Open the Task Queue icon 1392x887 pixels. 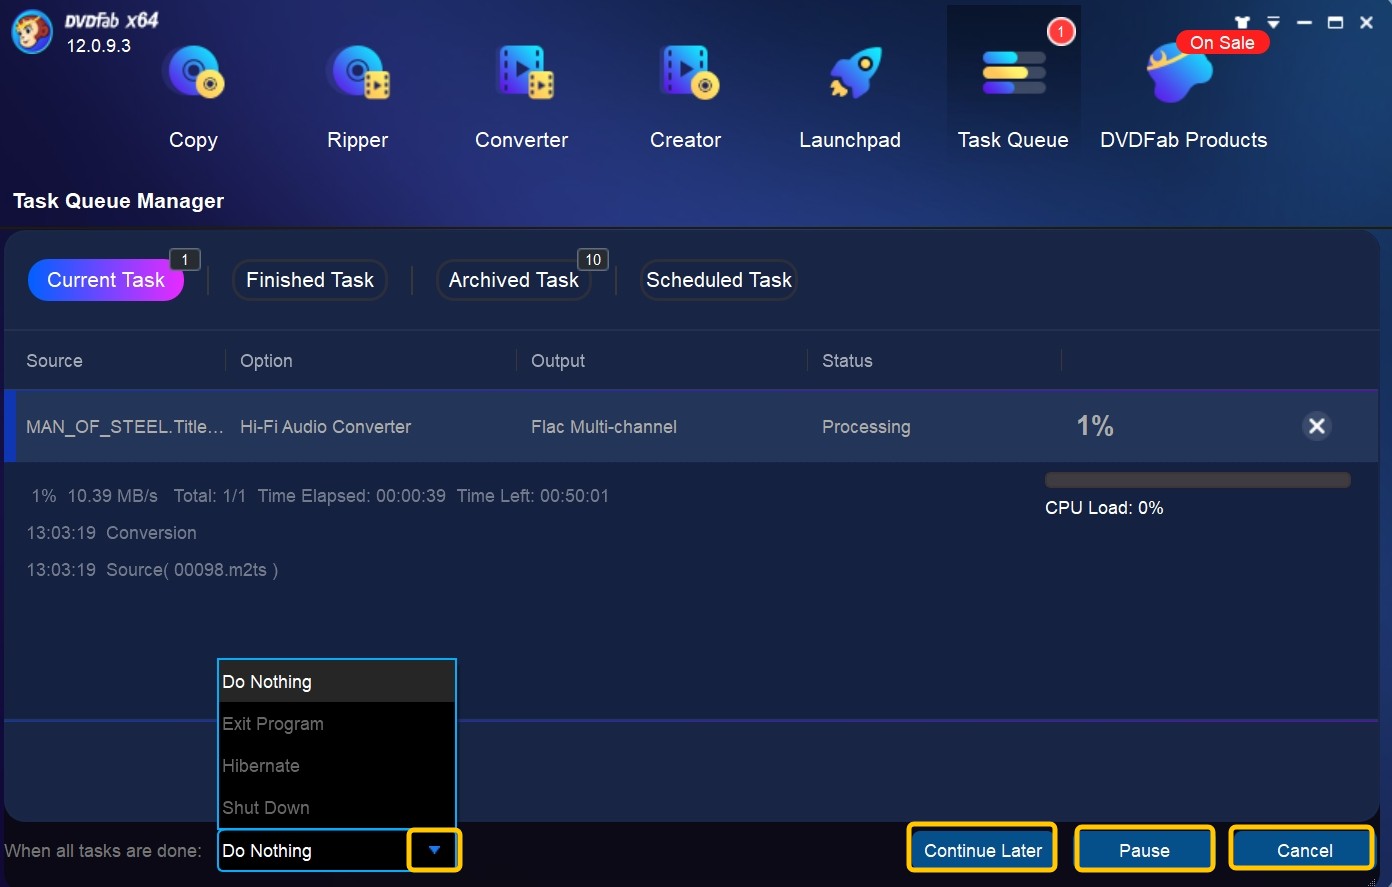1013,73
